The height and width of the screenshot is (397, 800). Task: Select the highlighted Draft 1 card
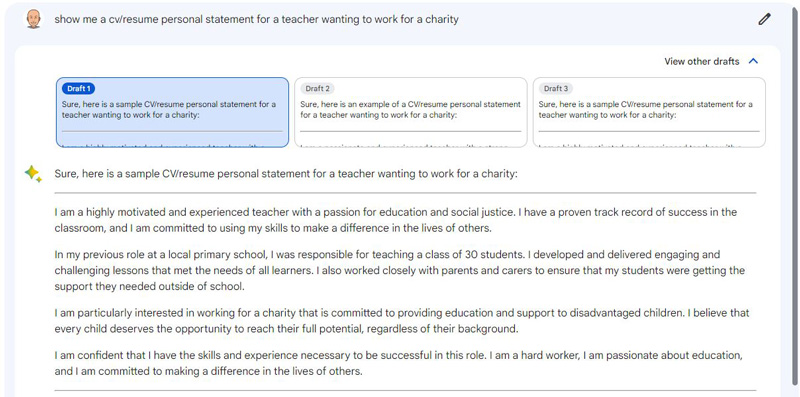click(172, 112)
